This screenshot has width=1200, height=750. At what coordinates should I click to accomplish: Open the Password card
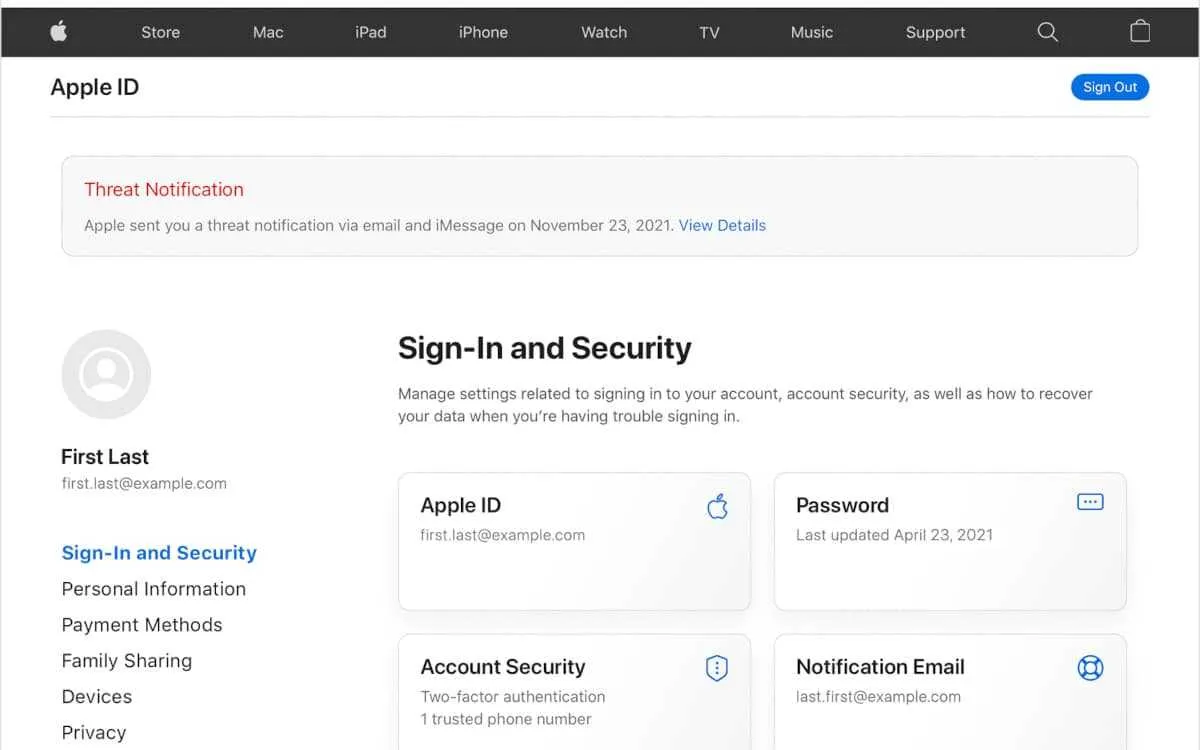(950, 541)
